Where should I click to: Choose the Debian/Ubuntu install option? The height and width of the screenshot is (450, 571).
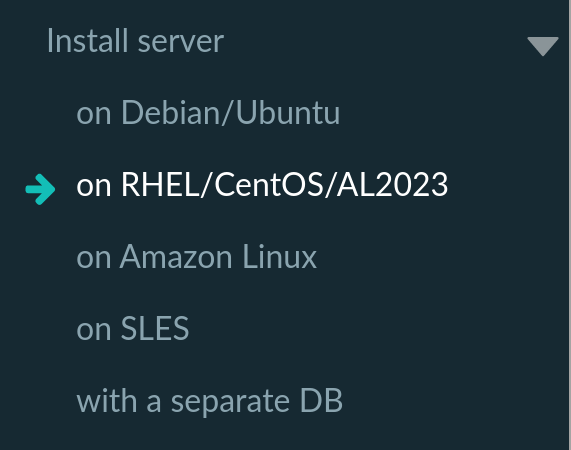click(x=208, y=112)
